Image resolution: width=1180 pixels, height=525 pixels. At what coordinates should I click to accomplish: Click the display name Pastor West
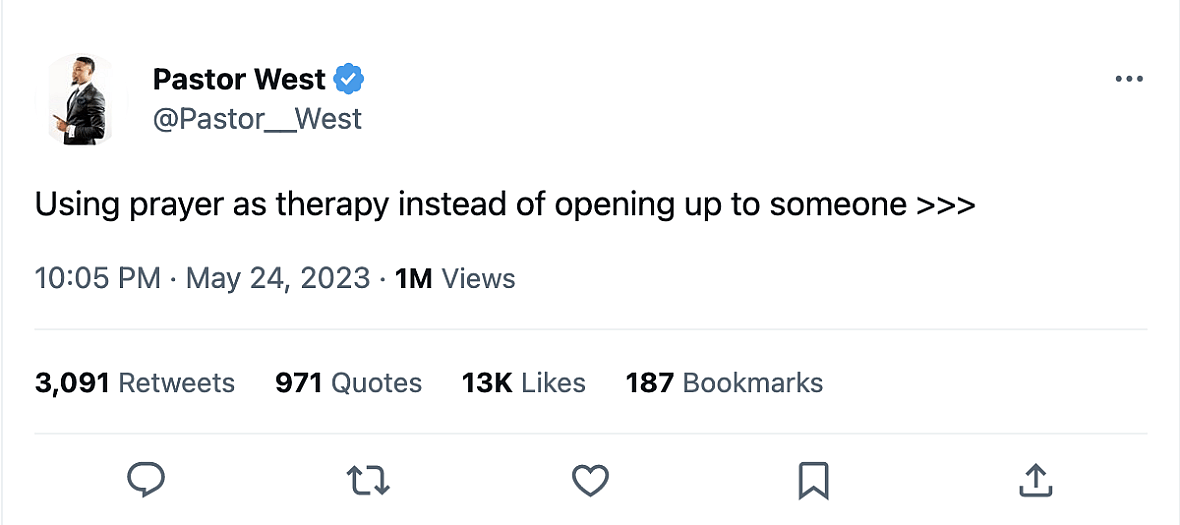239,78
